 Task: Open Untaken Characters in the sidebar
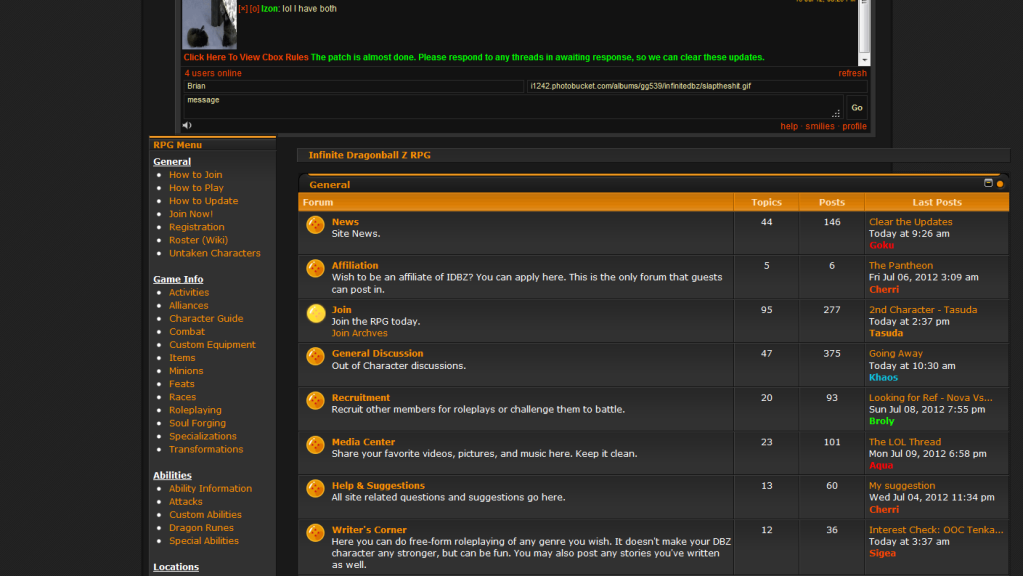pos(215,253)
